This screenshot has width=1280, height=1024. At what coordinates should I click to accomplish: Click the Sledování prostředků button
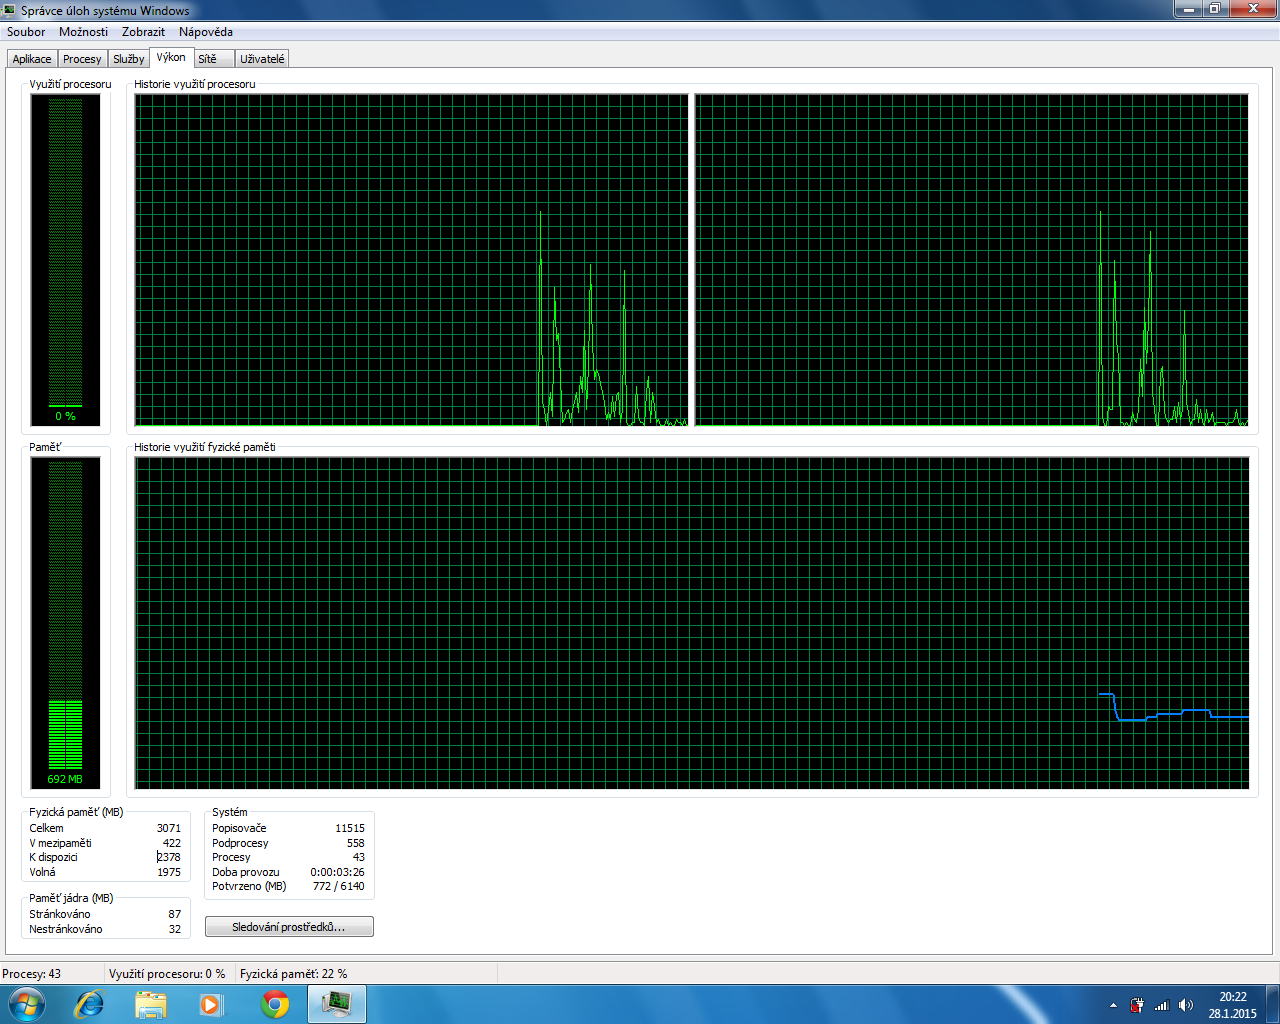coord(289,927)
